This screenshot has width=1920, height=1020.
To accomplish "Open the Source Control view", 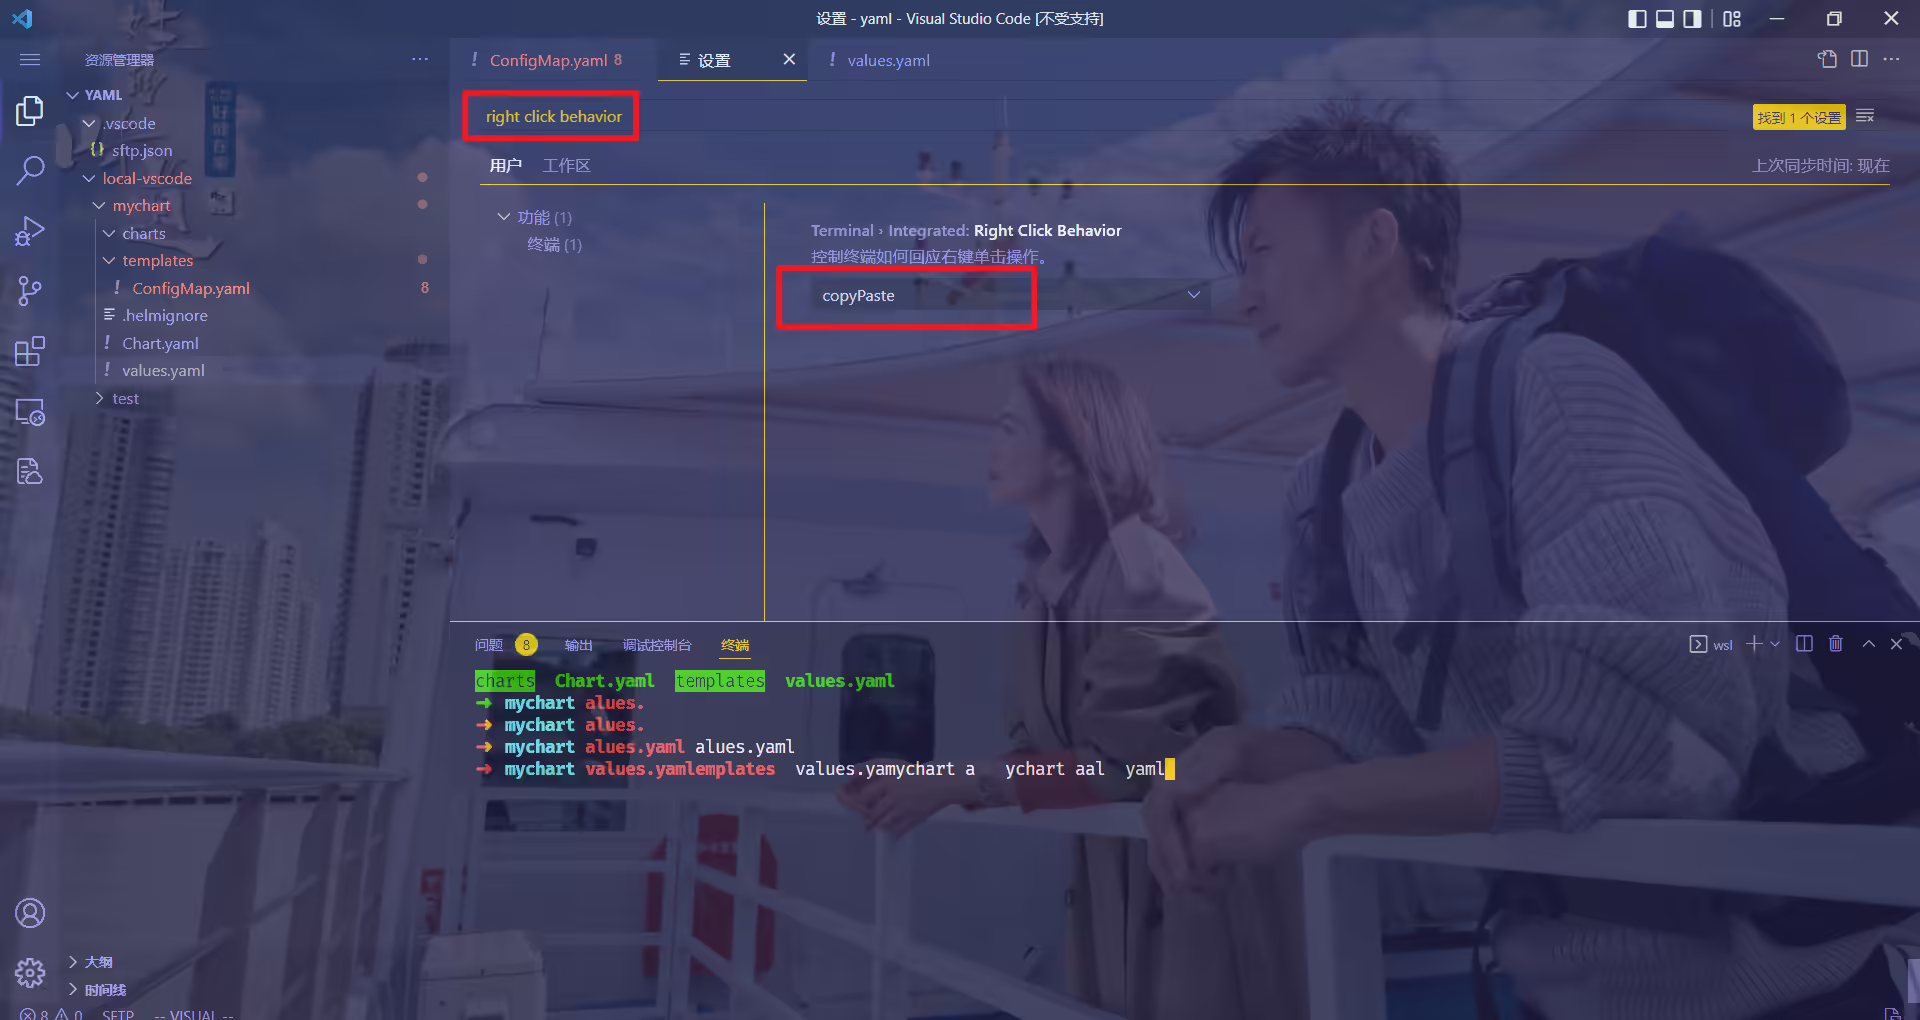I will 30,291.
